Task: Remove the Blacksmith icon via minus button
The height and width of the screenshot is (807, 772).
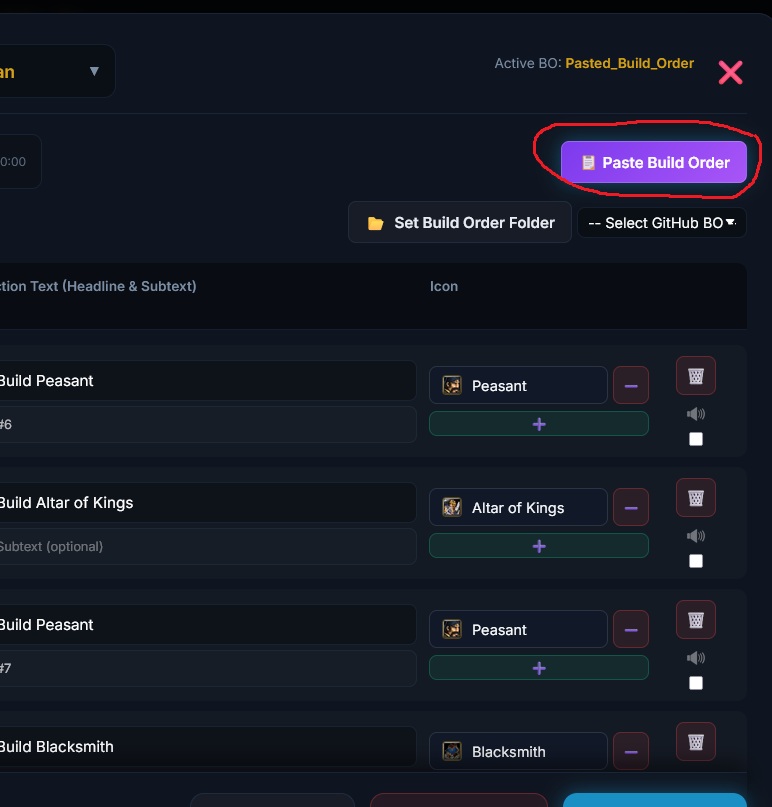Action: [x=631, y=751]
